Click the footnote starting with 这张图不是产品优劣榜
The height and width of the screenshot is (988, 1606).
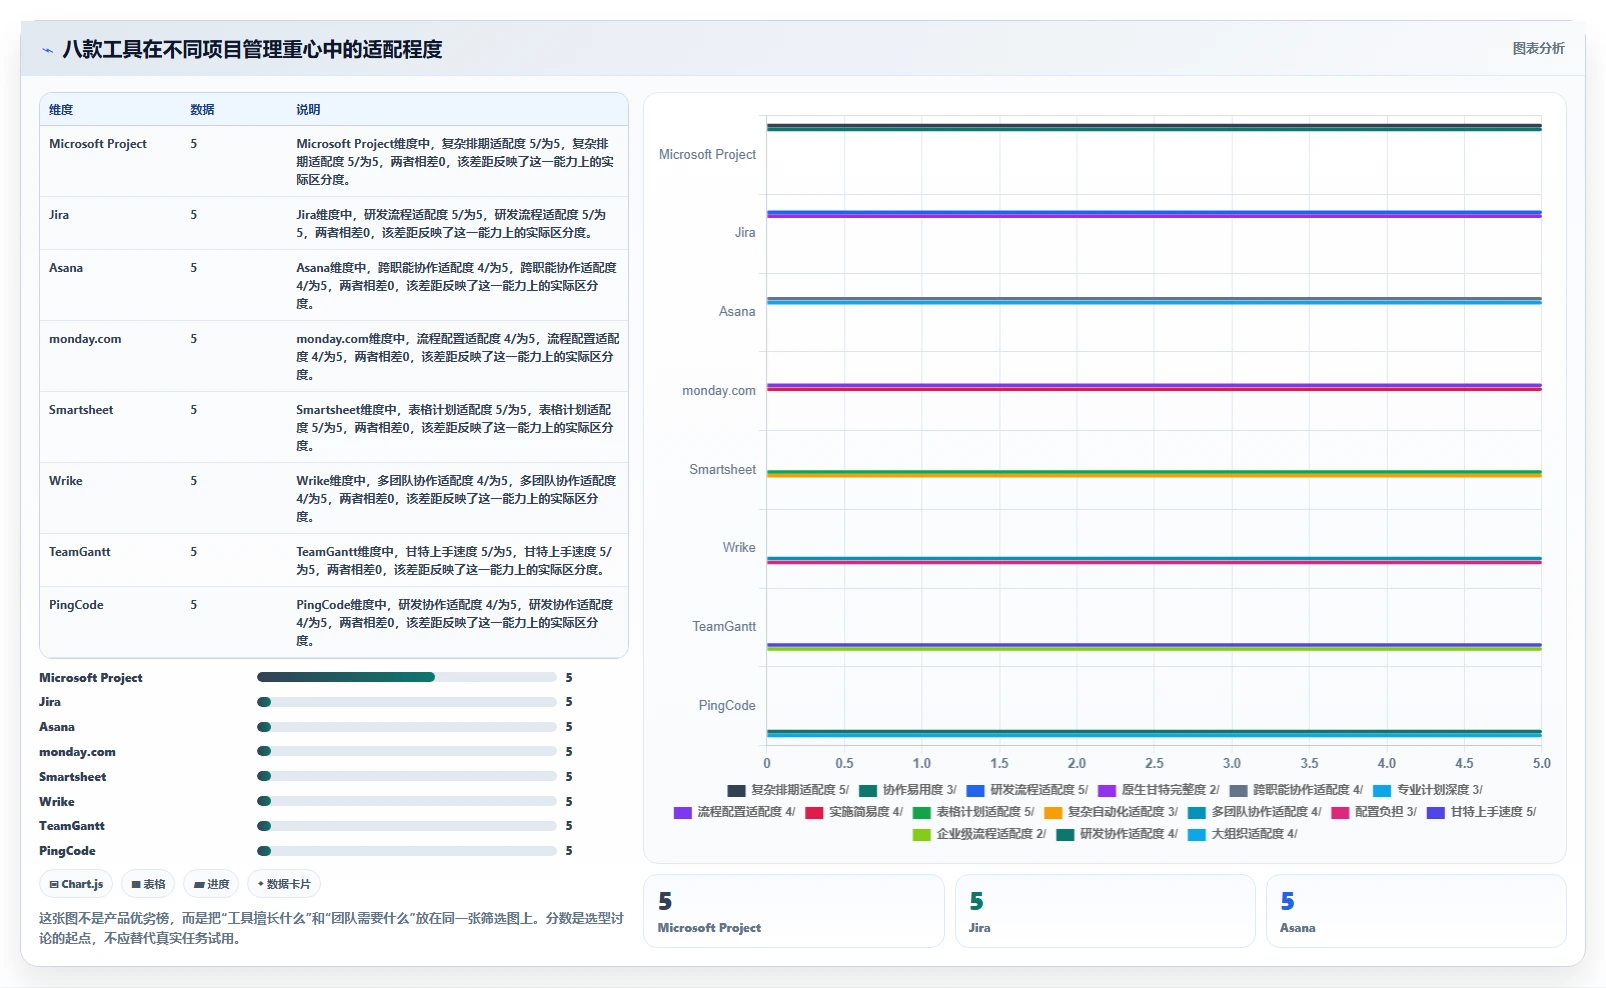[331, 928]
